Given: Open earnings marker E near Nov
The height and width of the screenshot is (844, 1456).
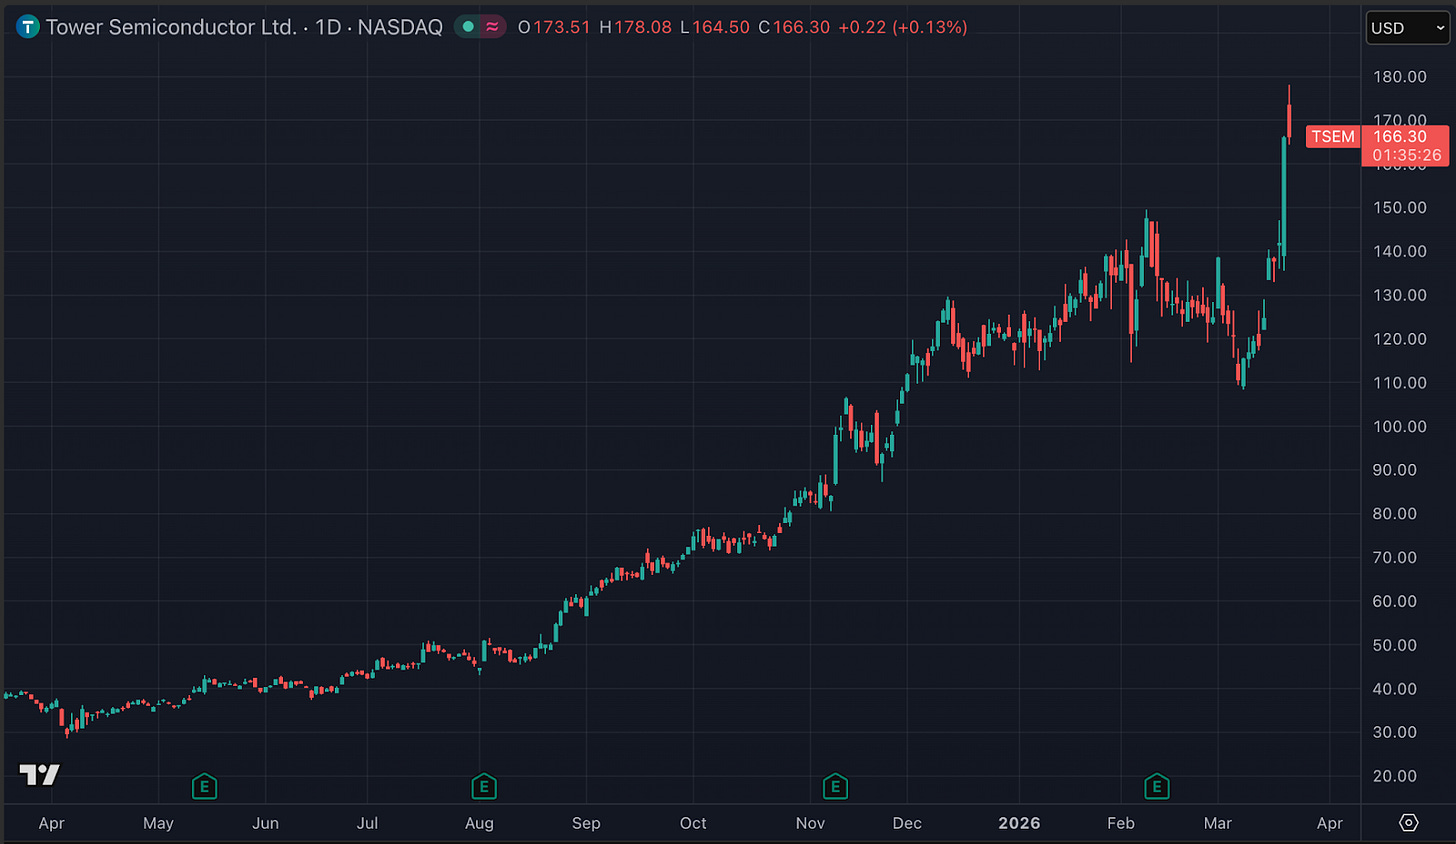Looking at the screenshot, I should tap(835, 786).
